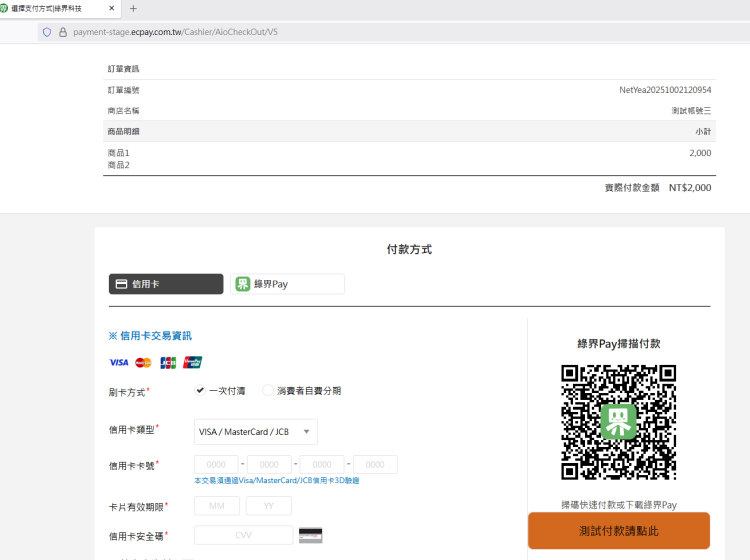
Task: Click the UnionPay card logo
Action: (193, 362)
